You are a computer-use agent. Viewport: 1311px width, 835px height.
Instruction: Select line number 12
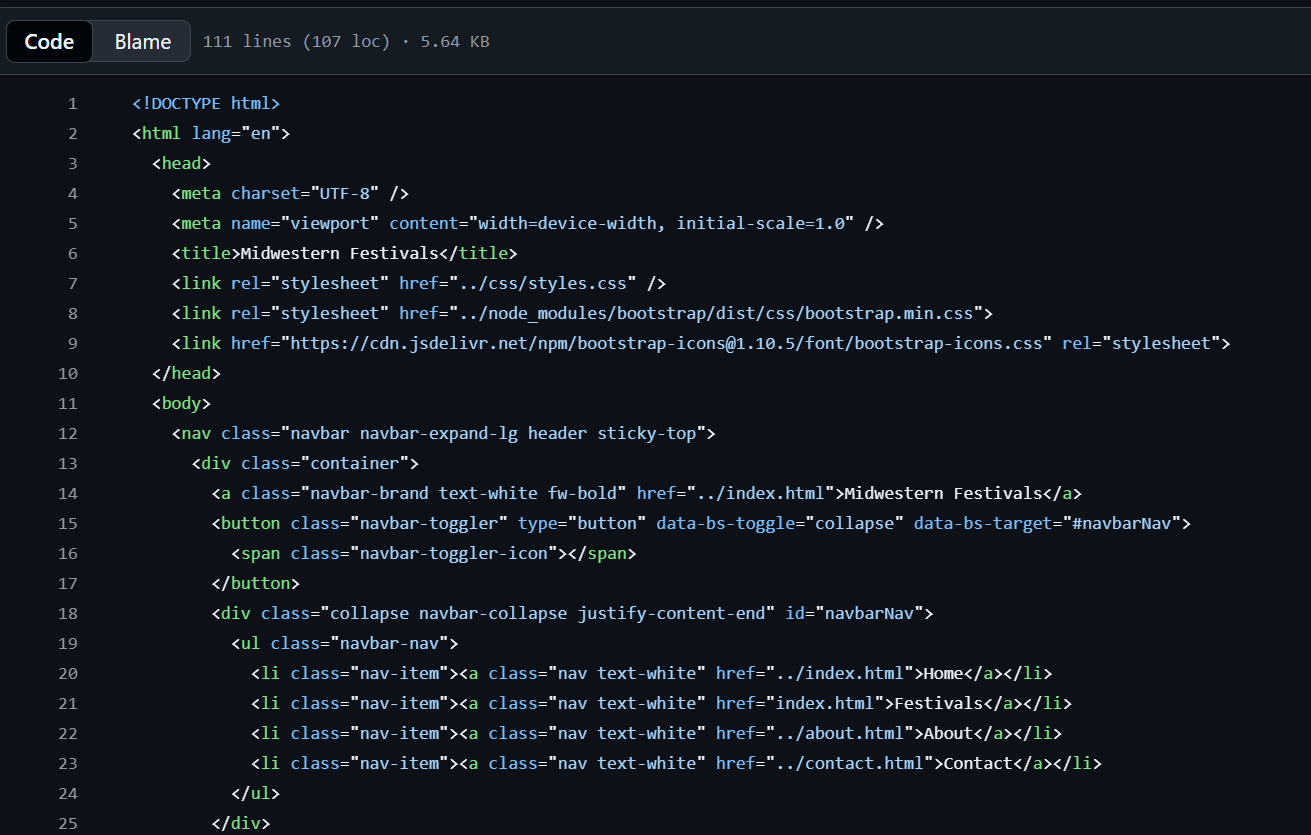pos(68,433)
